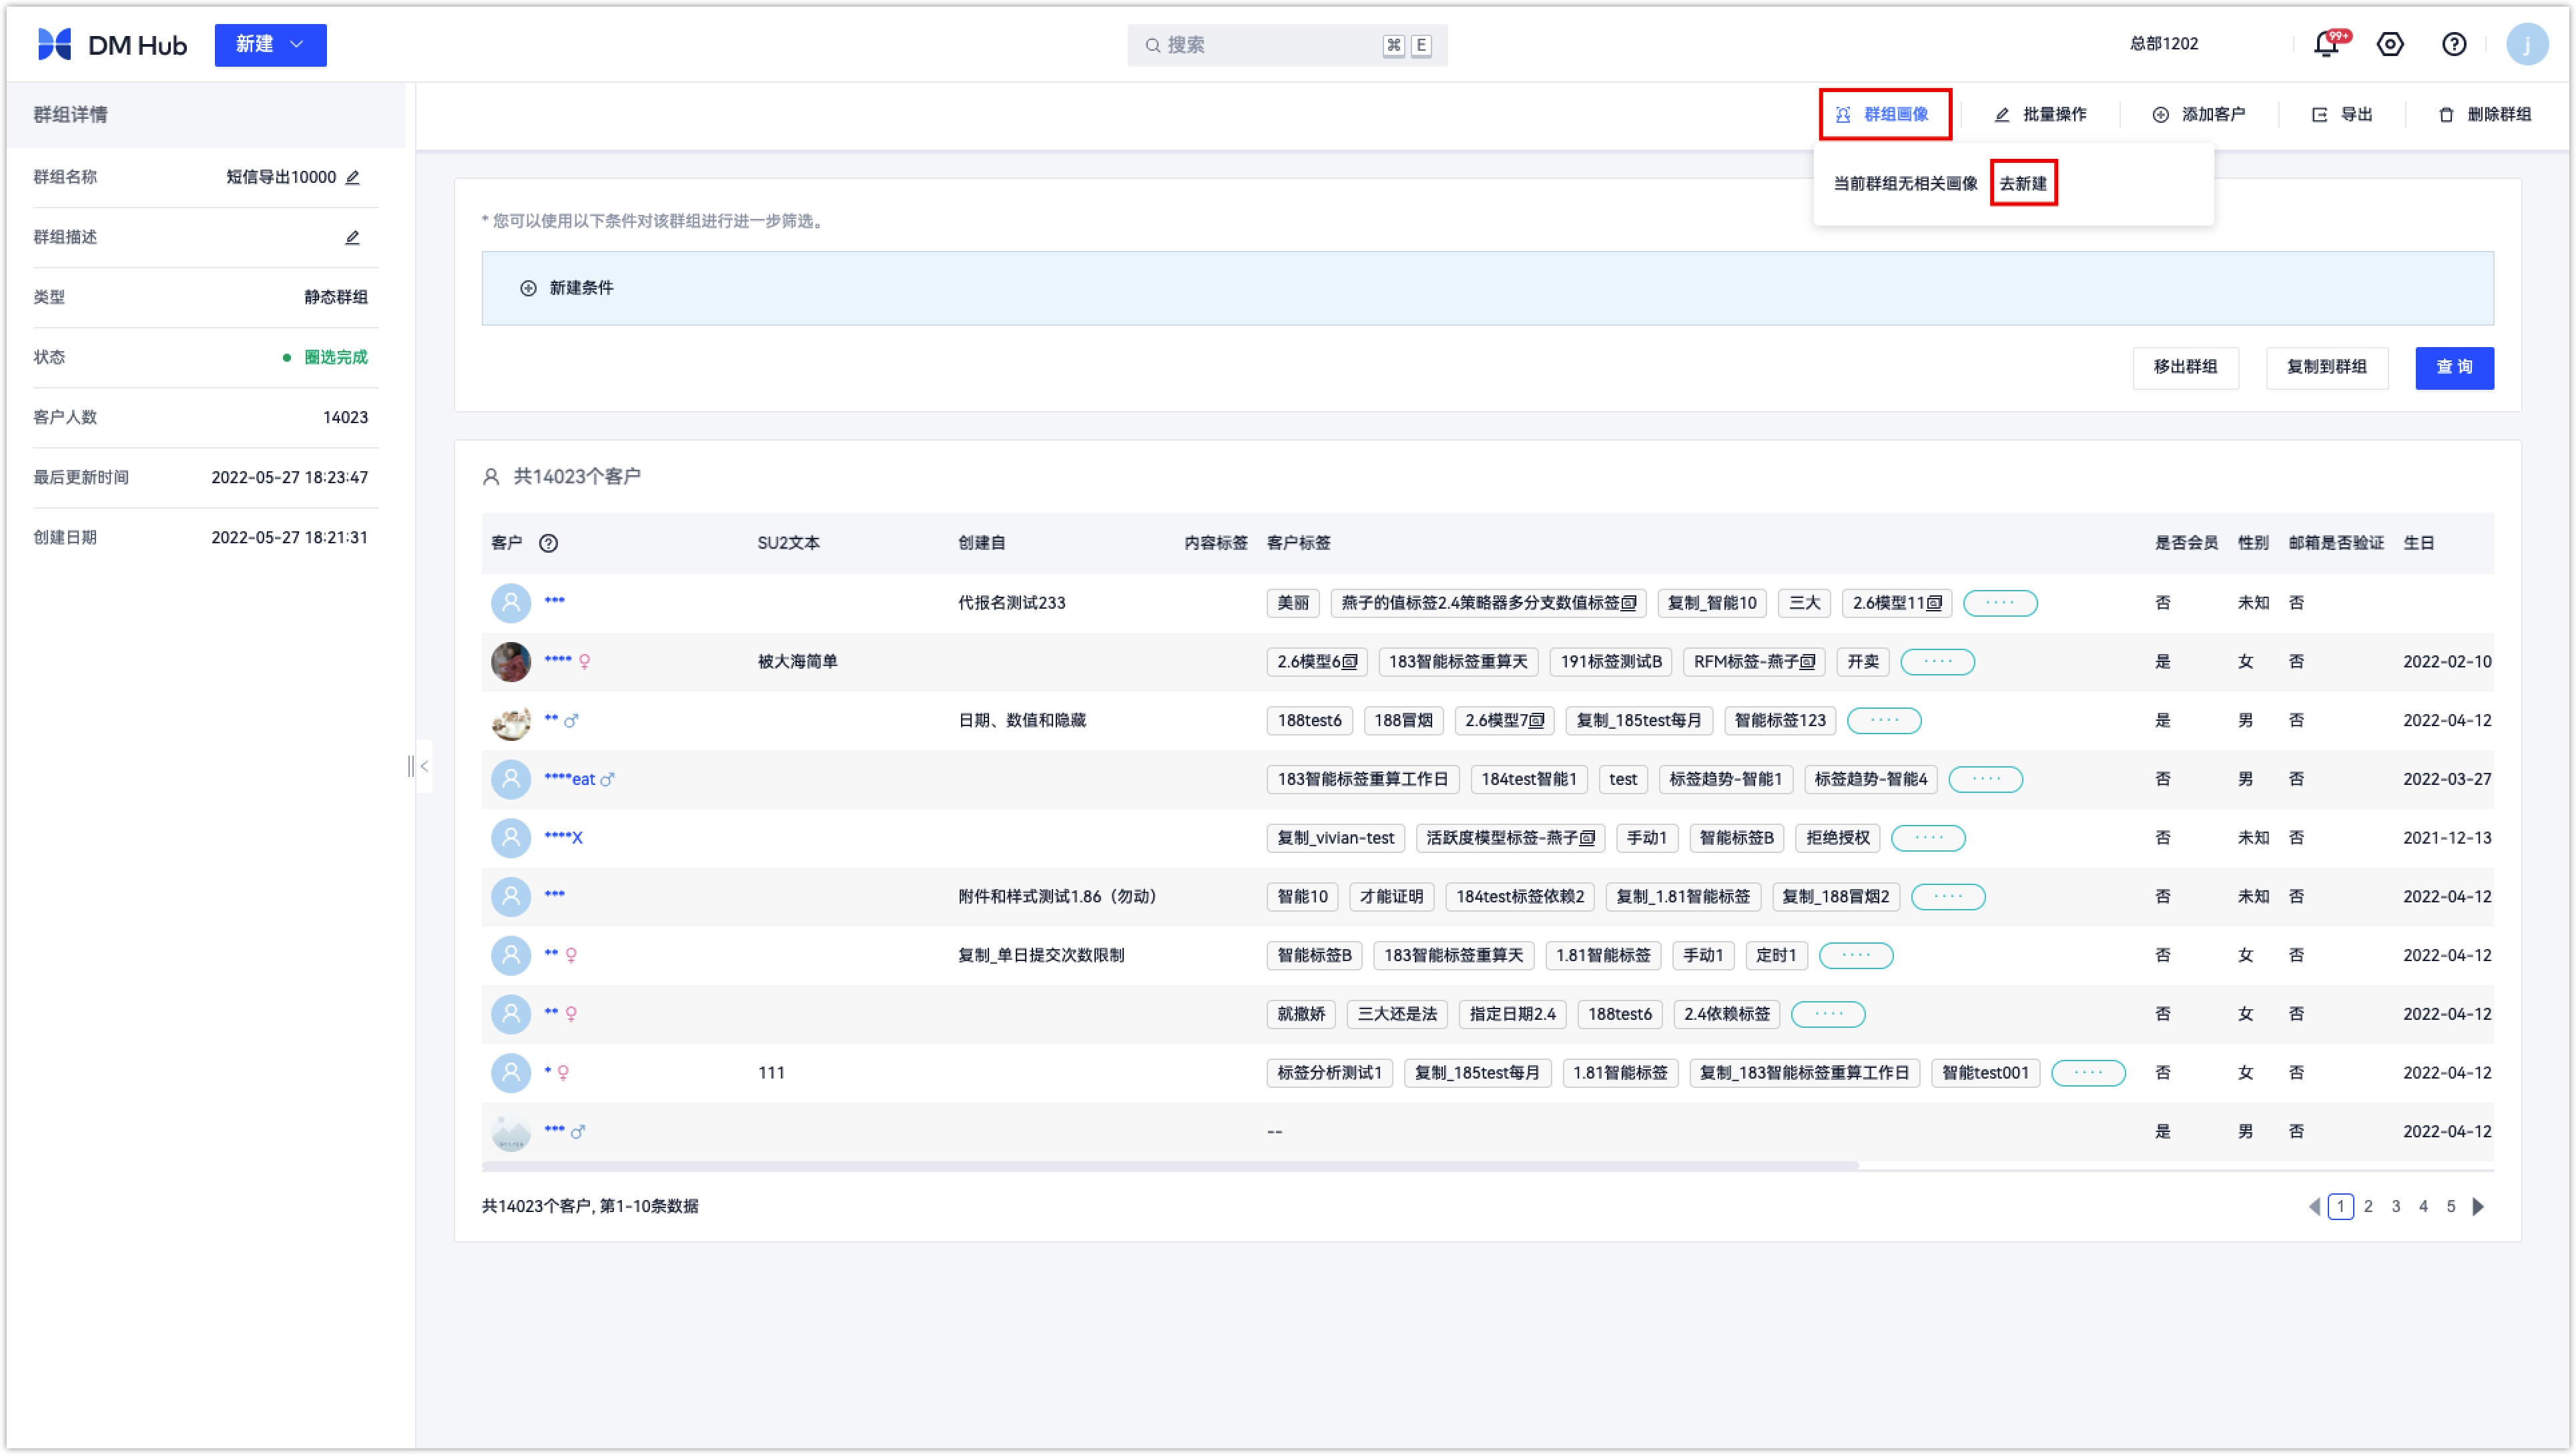This screenshot has width=2576, height=1455.
Task: Edit the group description pencil icon
Action: (352, 238)
